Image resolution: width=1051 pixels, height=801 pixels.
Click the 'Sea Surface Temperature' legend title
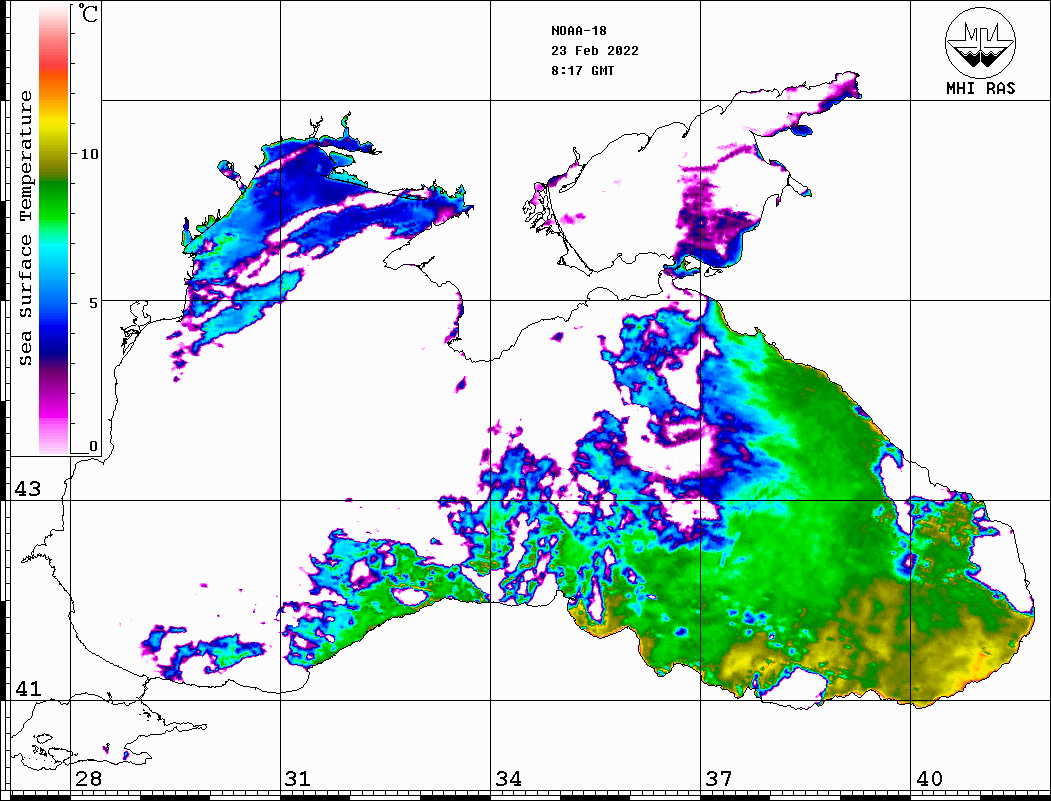click(x=25, y=228)
